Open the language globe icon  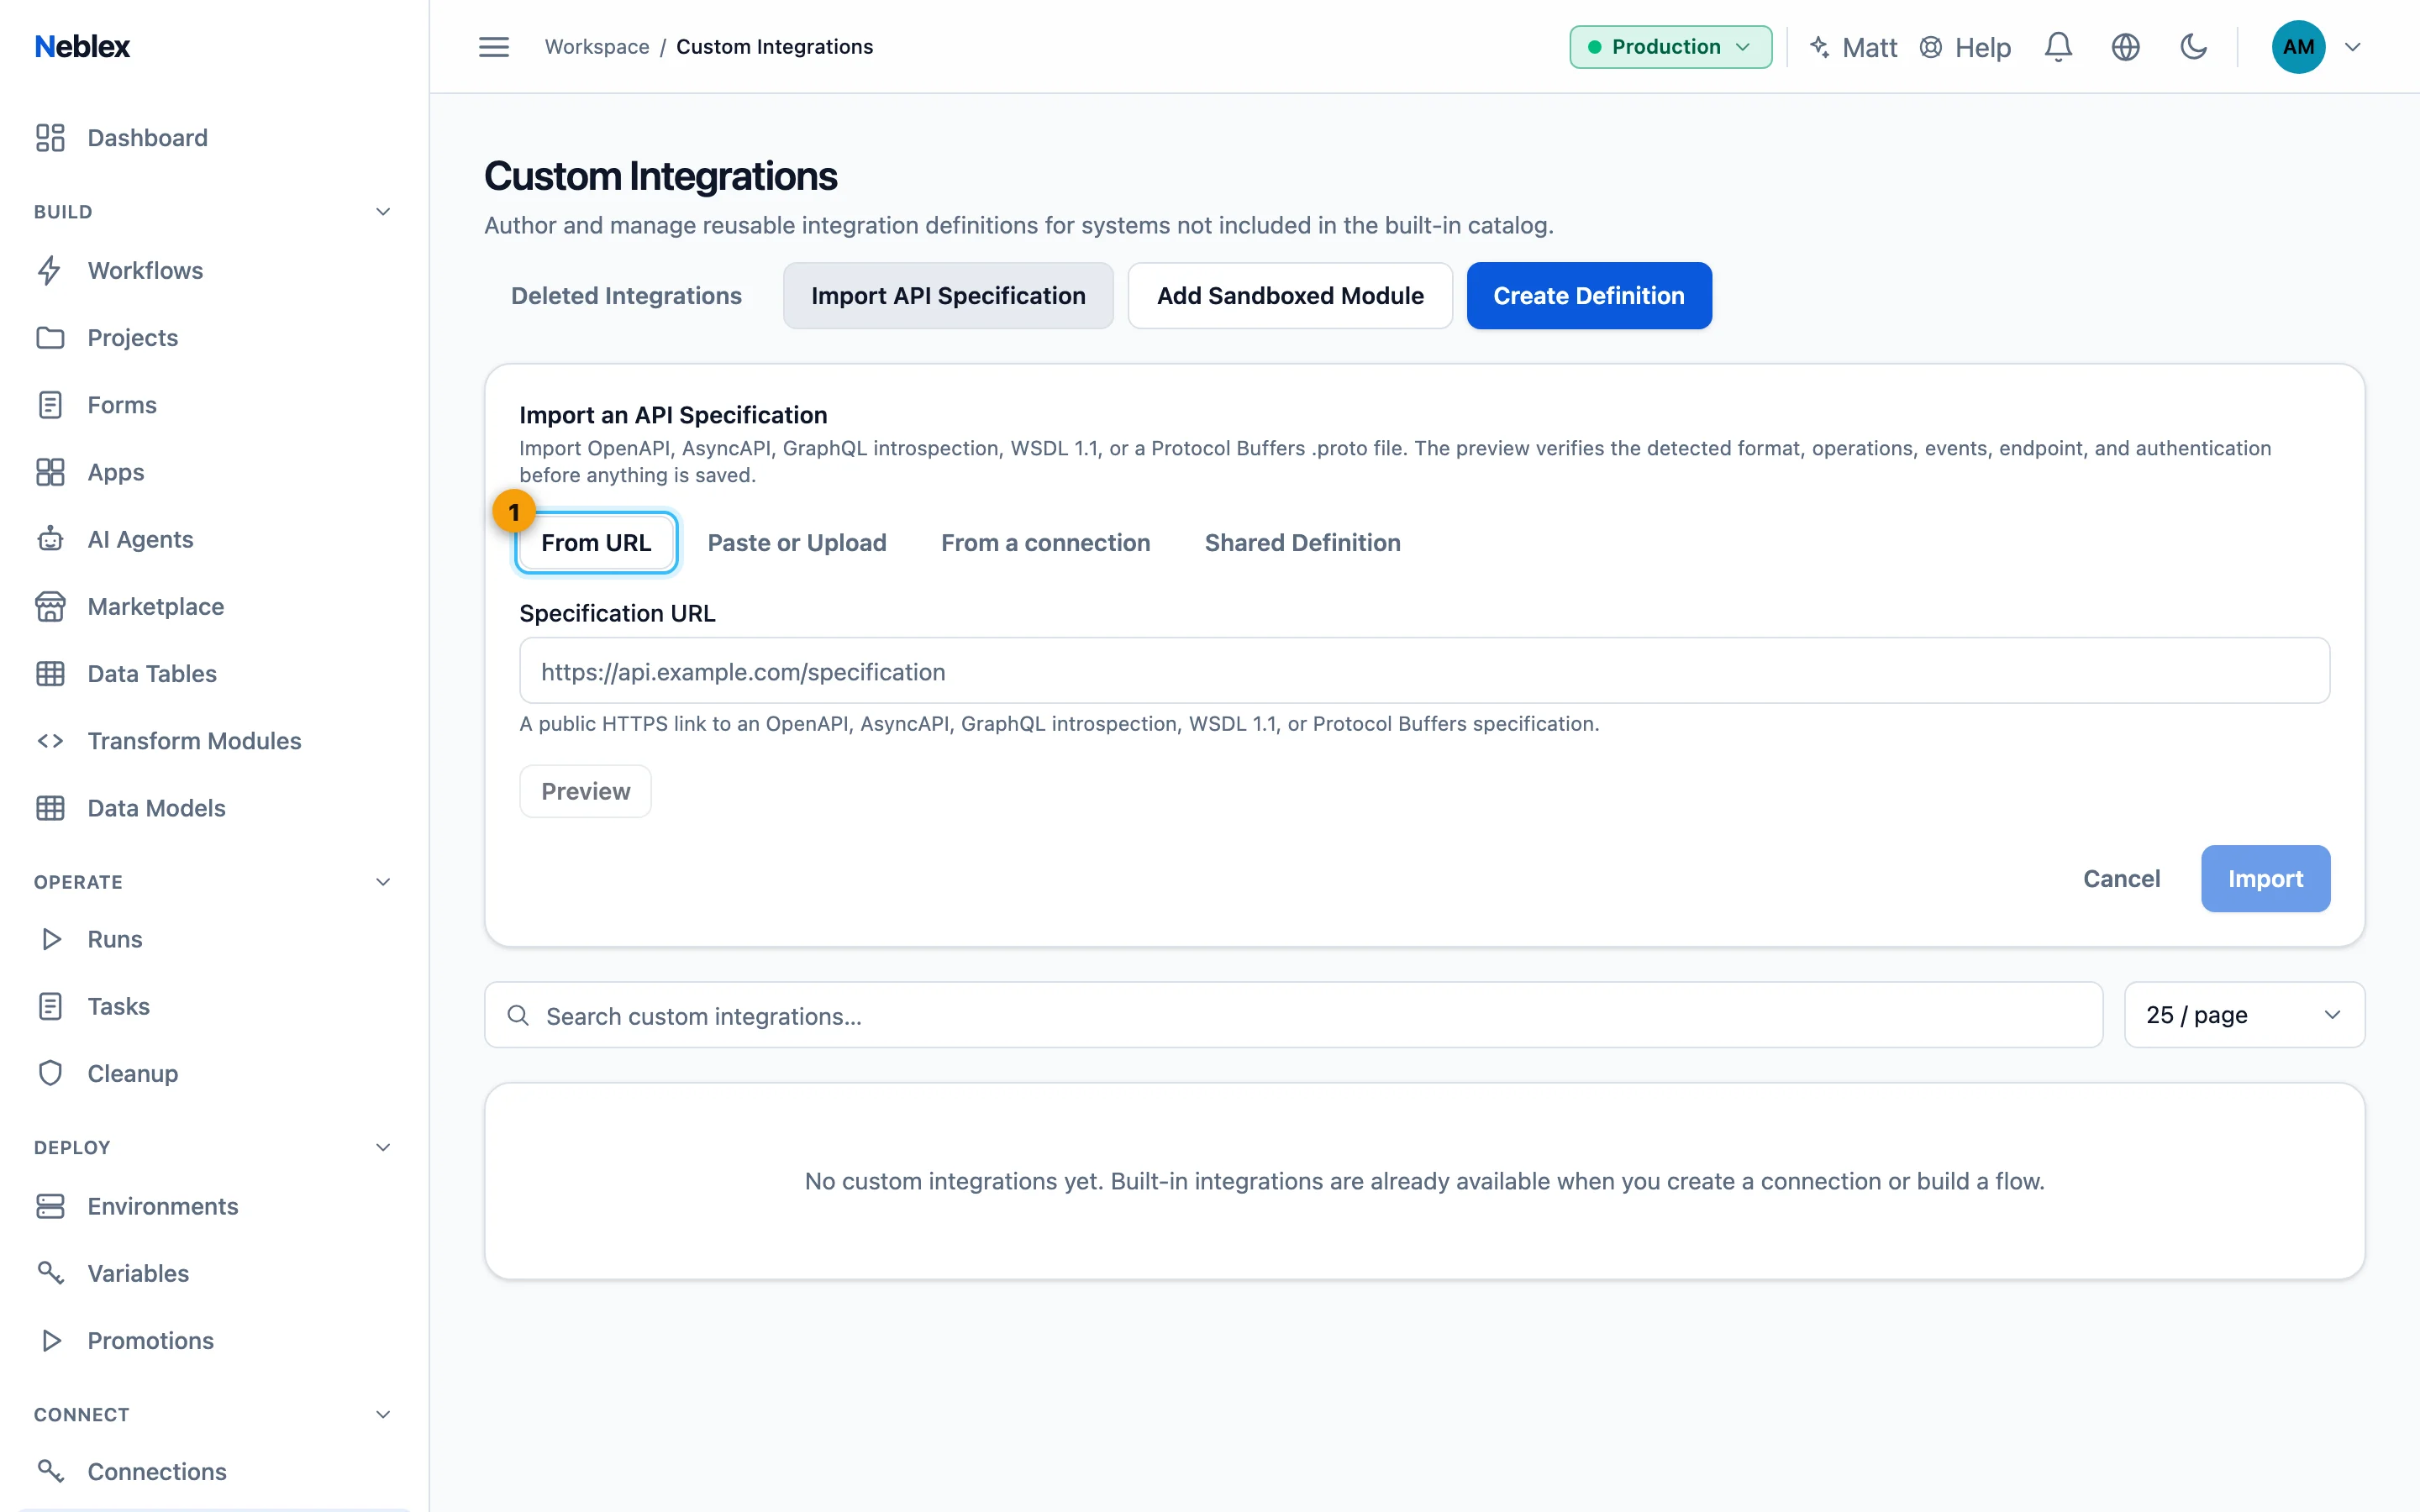pyautogui.click(x=2125, y=47)
